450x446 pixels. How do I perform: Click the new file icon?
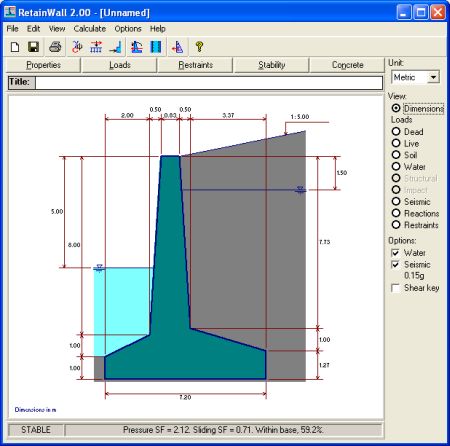[x=15, y=47]
